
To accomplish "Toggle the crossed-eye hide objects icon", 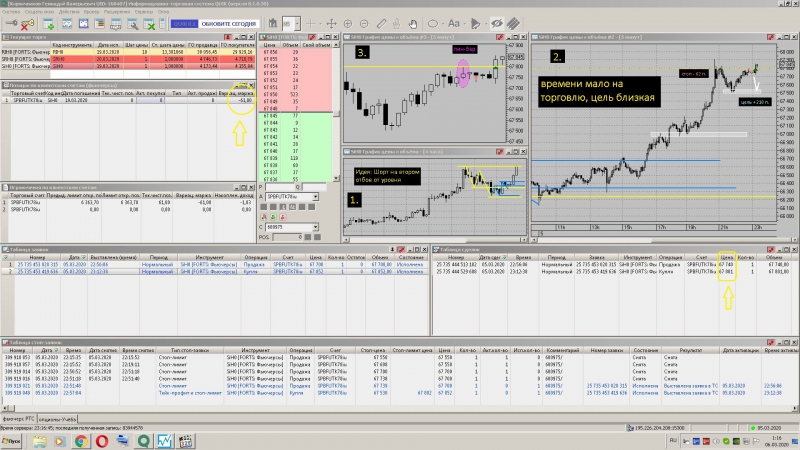I will [496, 23].
